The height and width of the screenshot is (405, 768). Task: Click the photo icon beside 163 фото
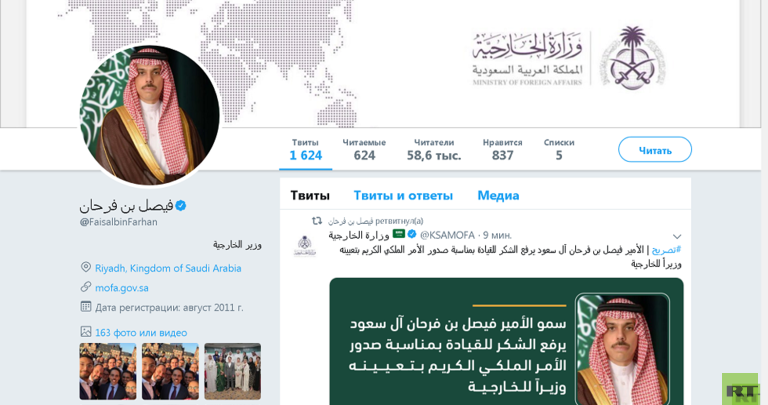point(86,332)
